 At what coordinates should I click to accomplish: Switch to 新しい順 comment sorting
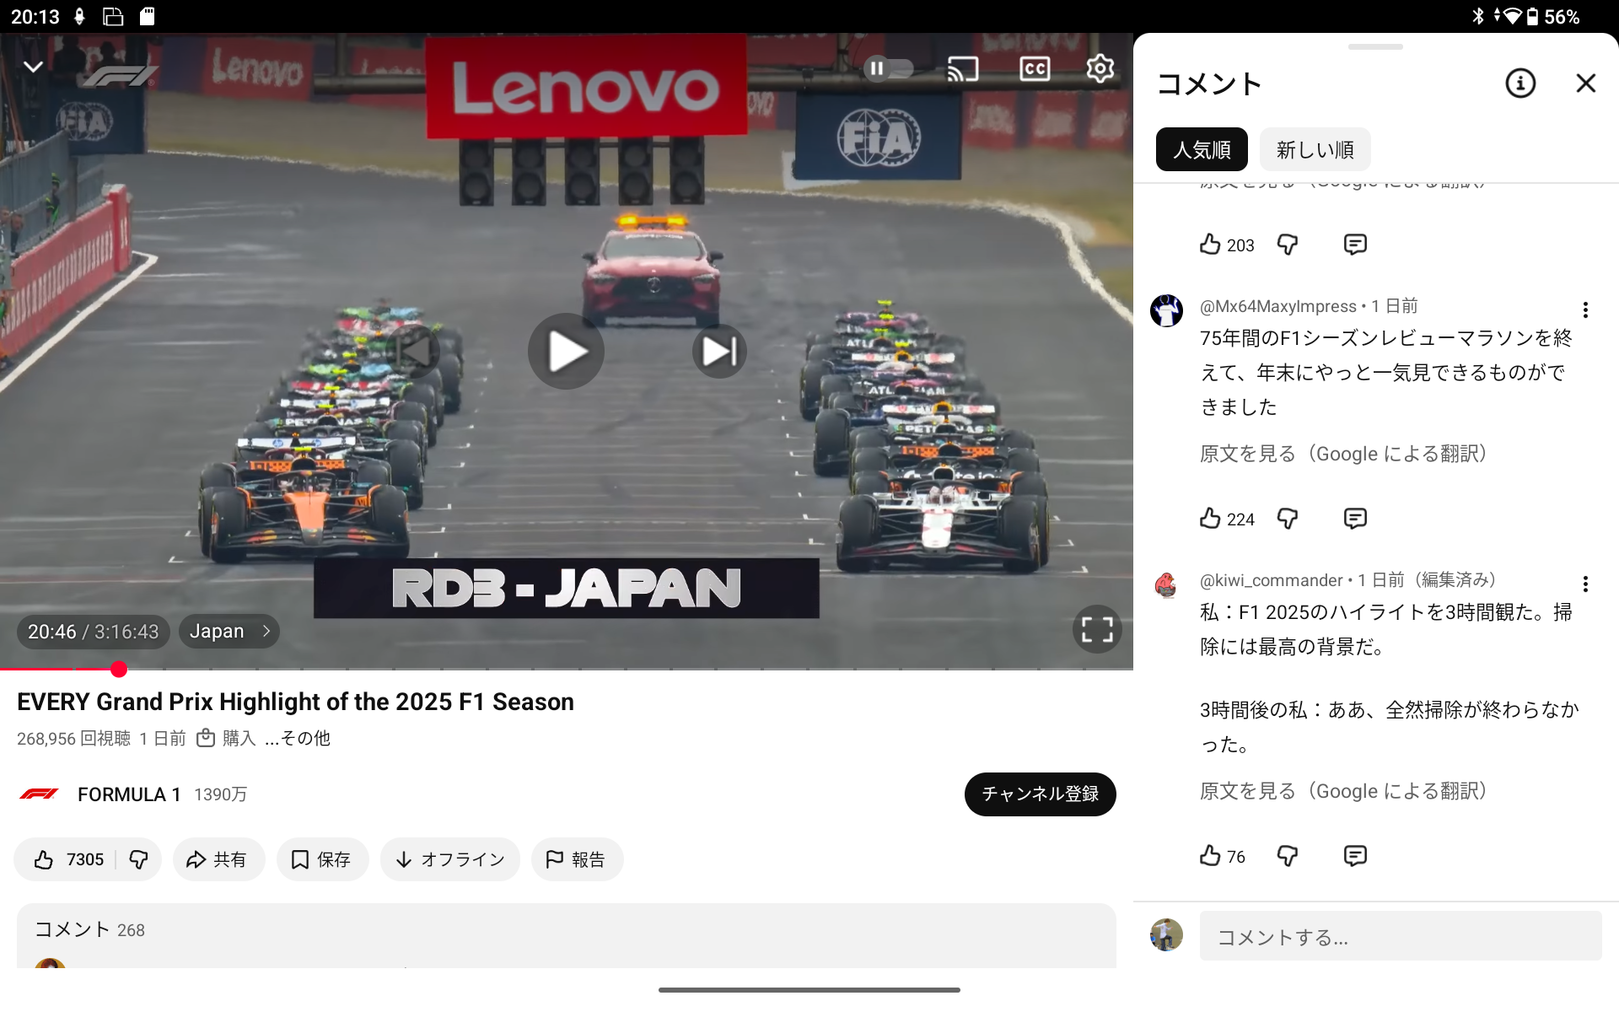tap(1314, 150)
